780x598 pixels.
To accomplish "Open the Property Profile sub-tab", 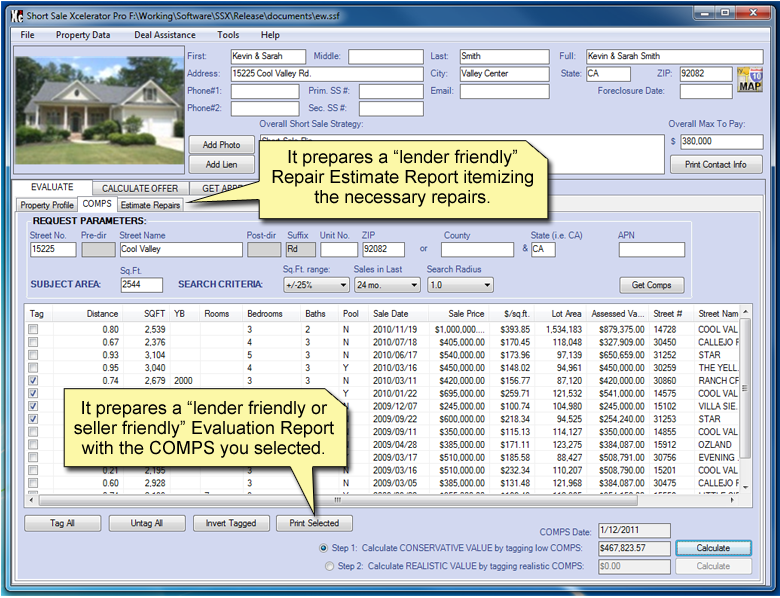I will click(47, 205).
